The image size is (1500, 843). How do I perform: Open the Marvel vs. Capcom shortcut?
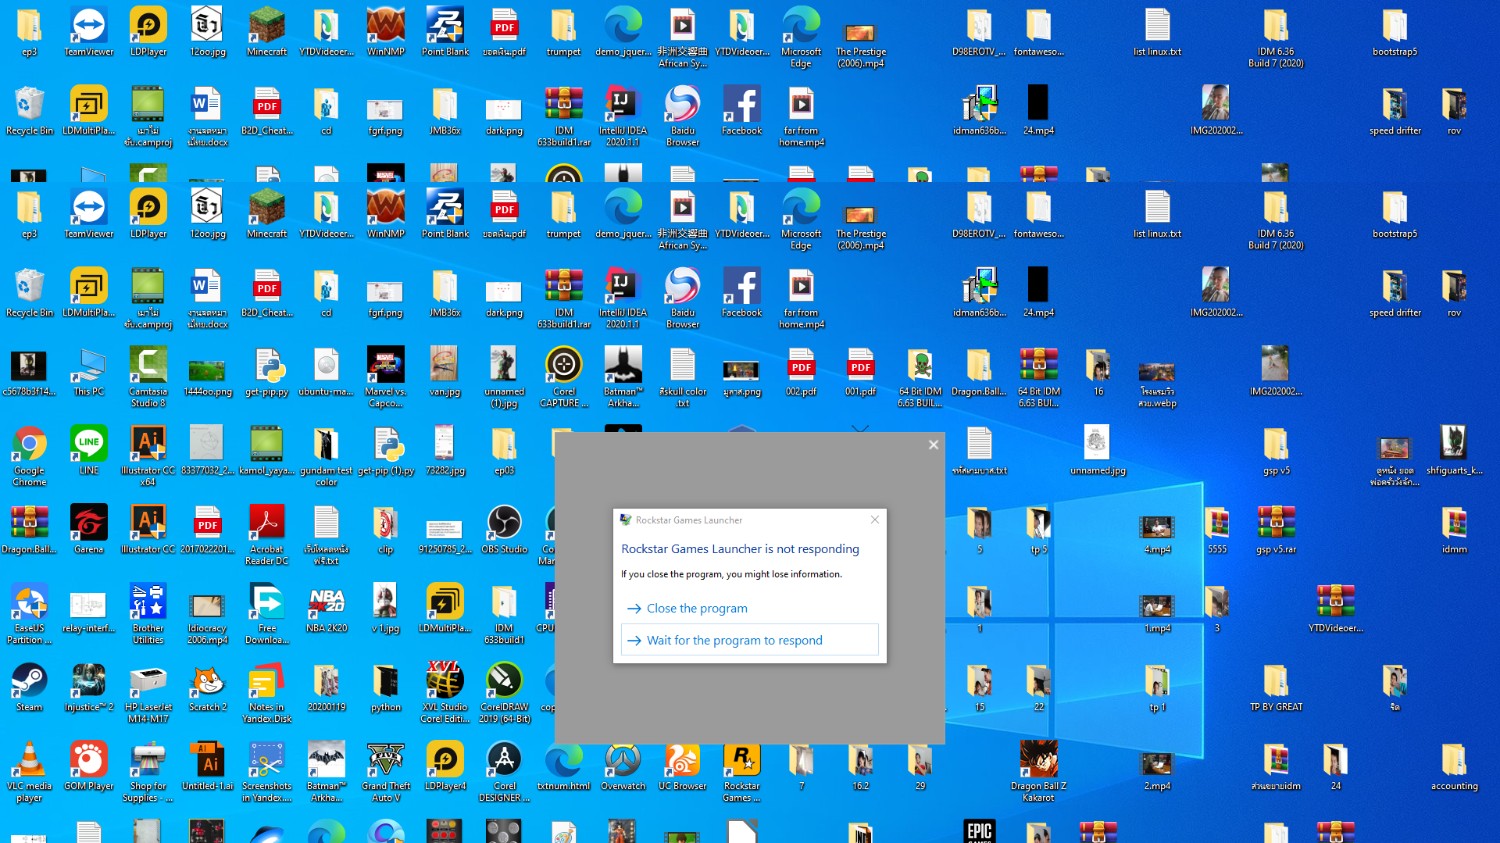386,378
